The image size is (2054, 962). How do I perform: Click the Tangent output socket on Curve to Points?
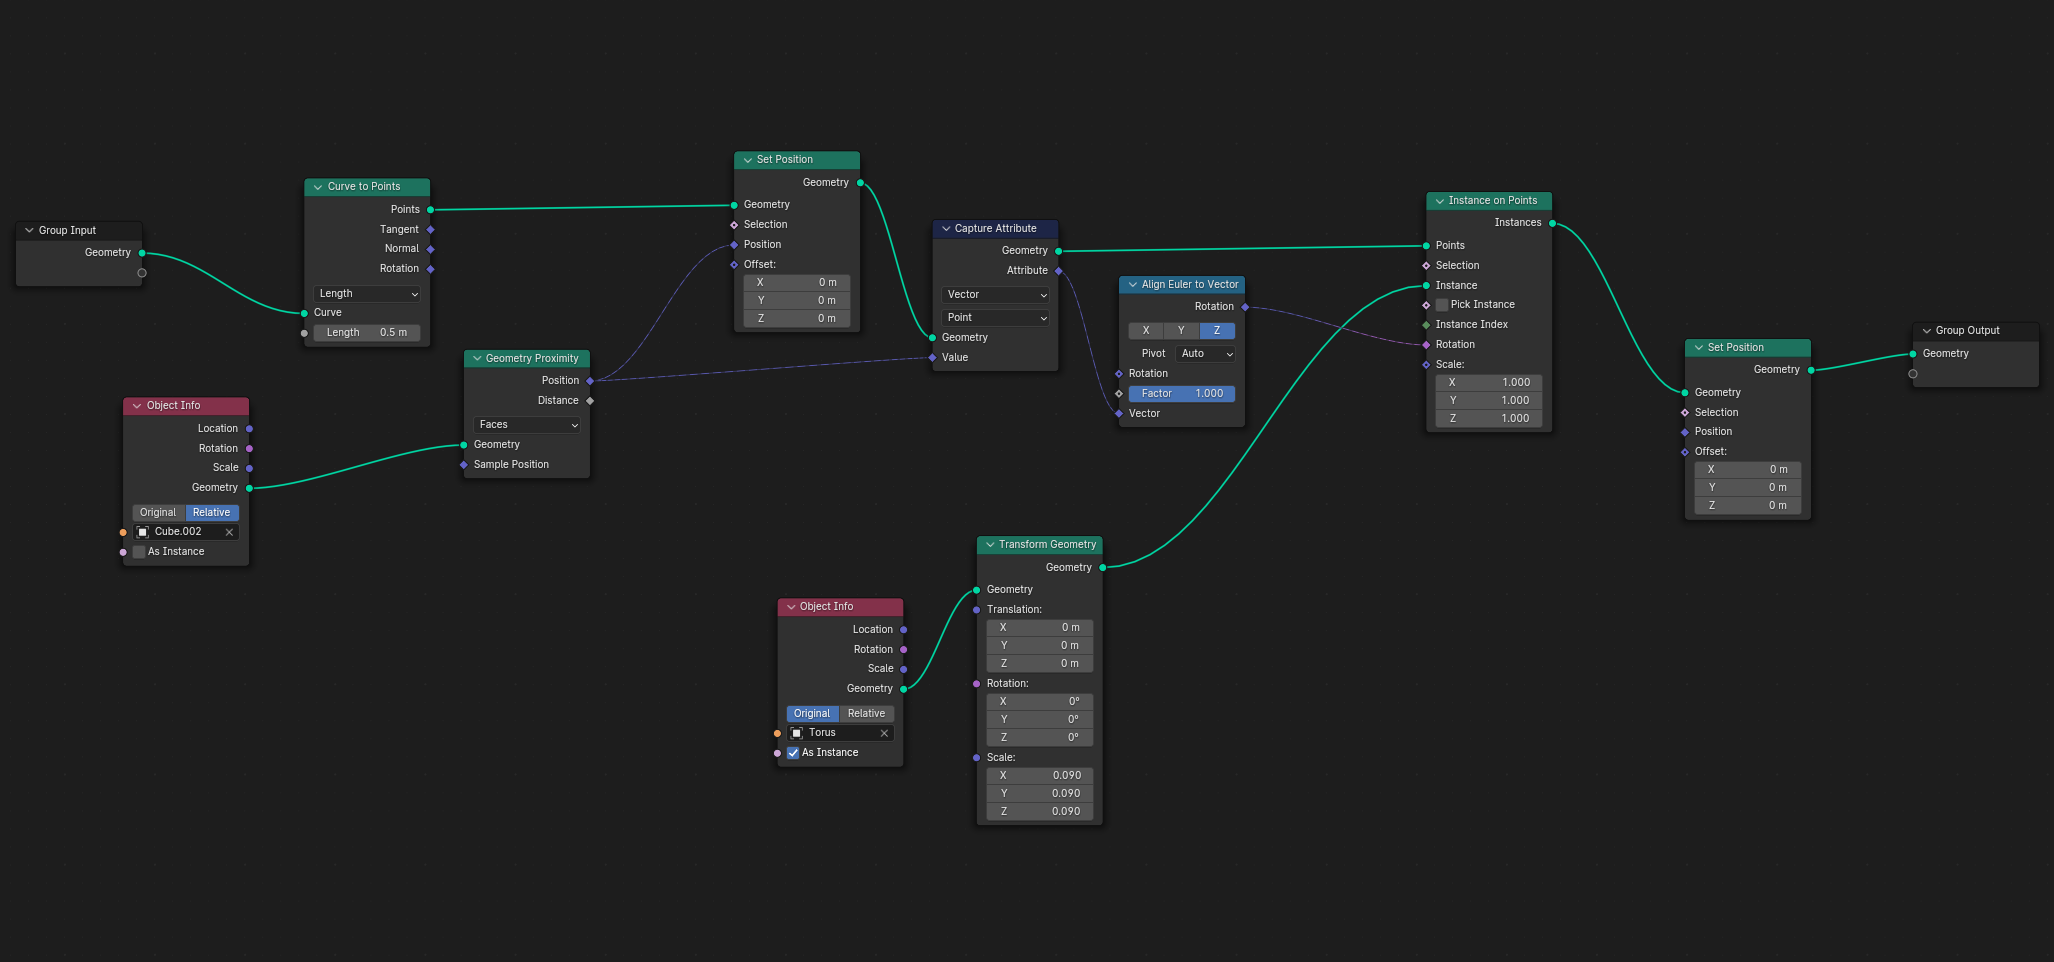pyautogui.click(x=431, y=229)
